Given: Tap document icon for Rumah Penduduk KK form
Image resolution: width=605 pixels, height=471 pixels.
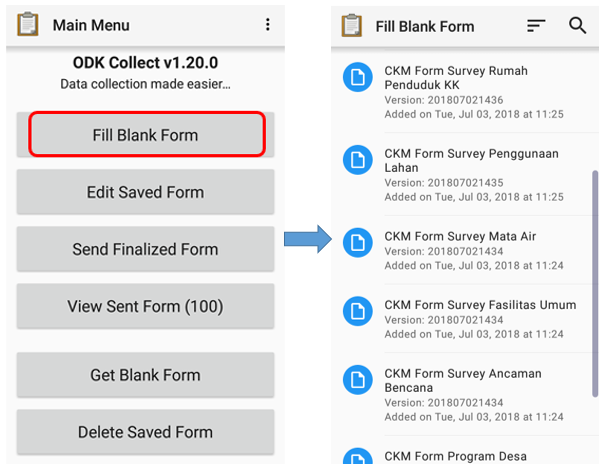Looking at the screenshot, I should 358,77.
